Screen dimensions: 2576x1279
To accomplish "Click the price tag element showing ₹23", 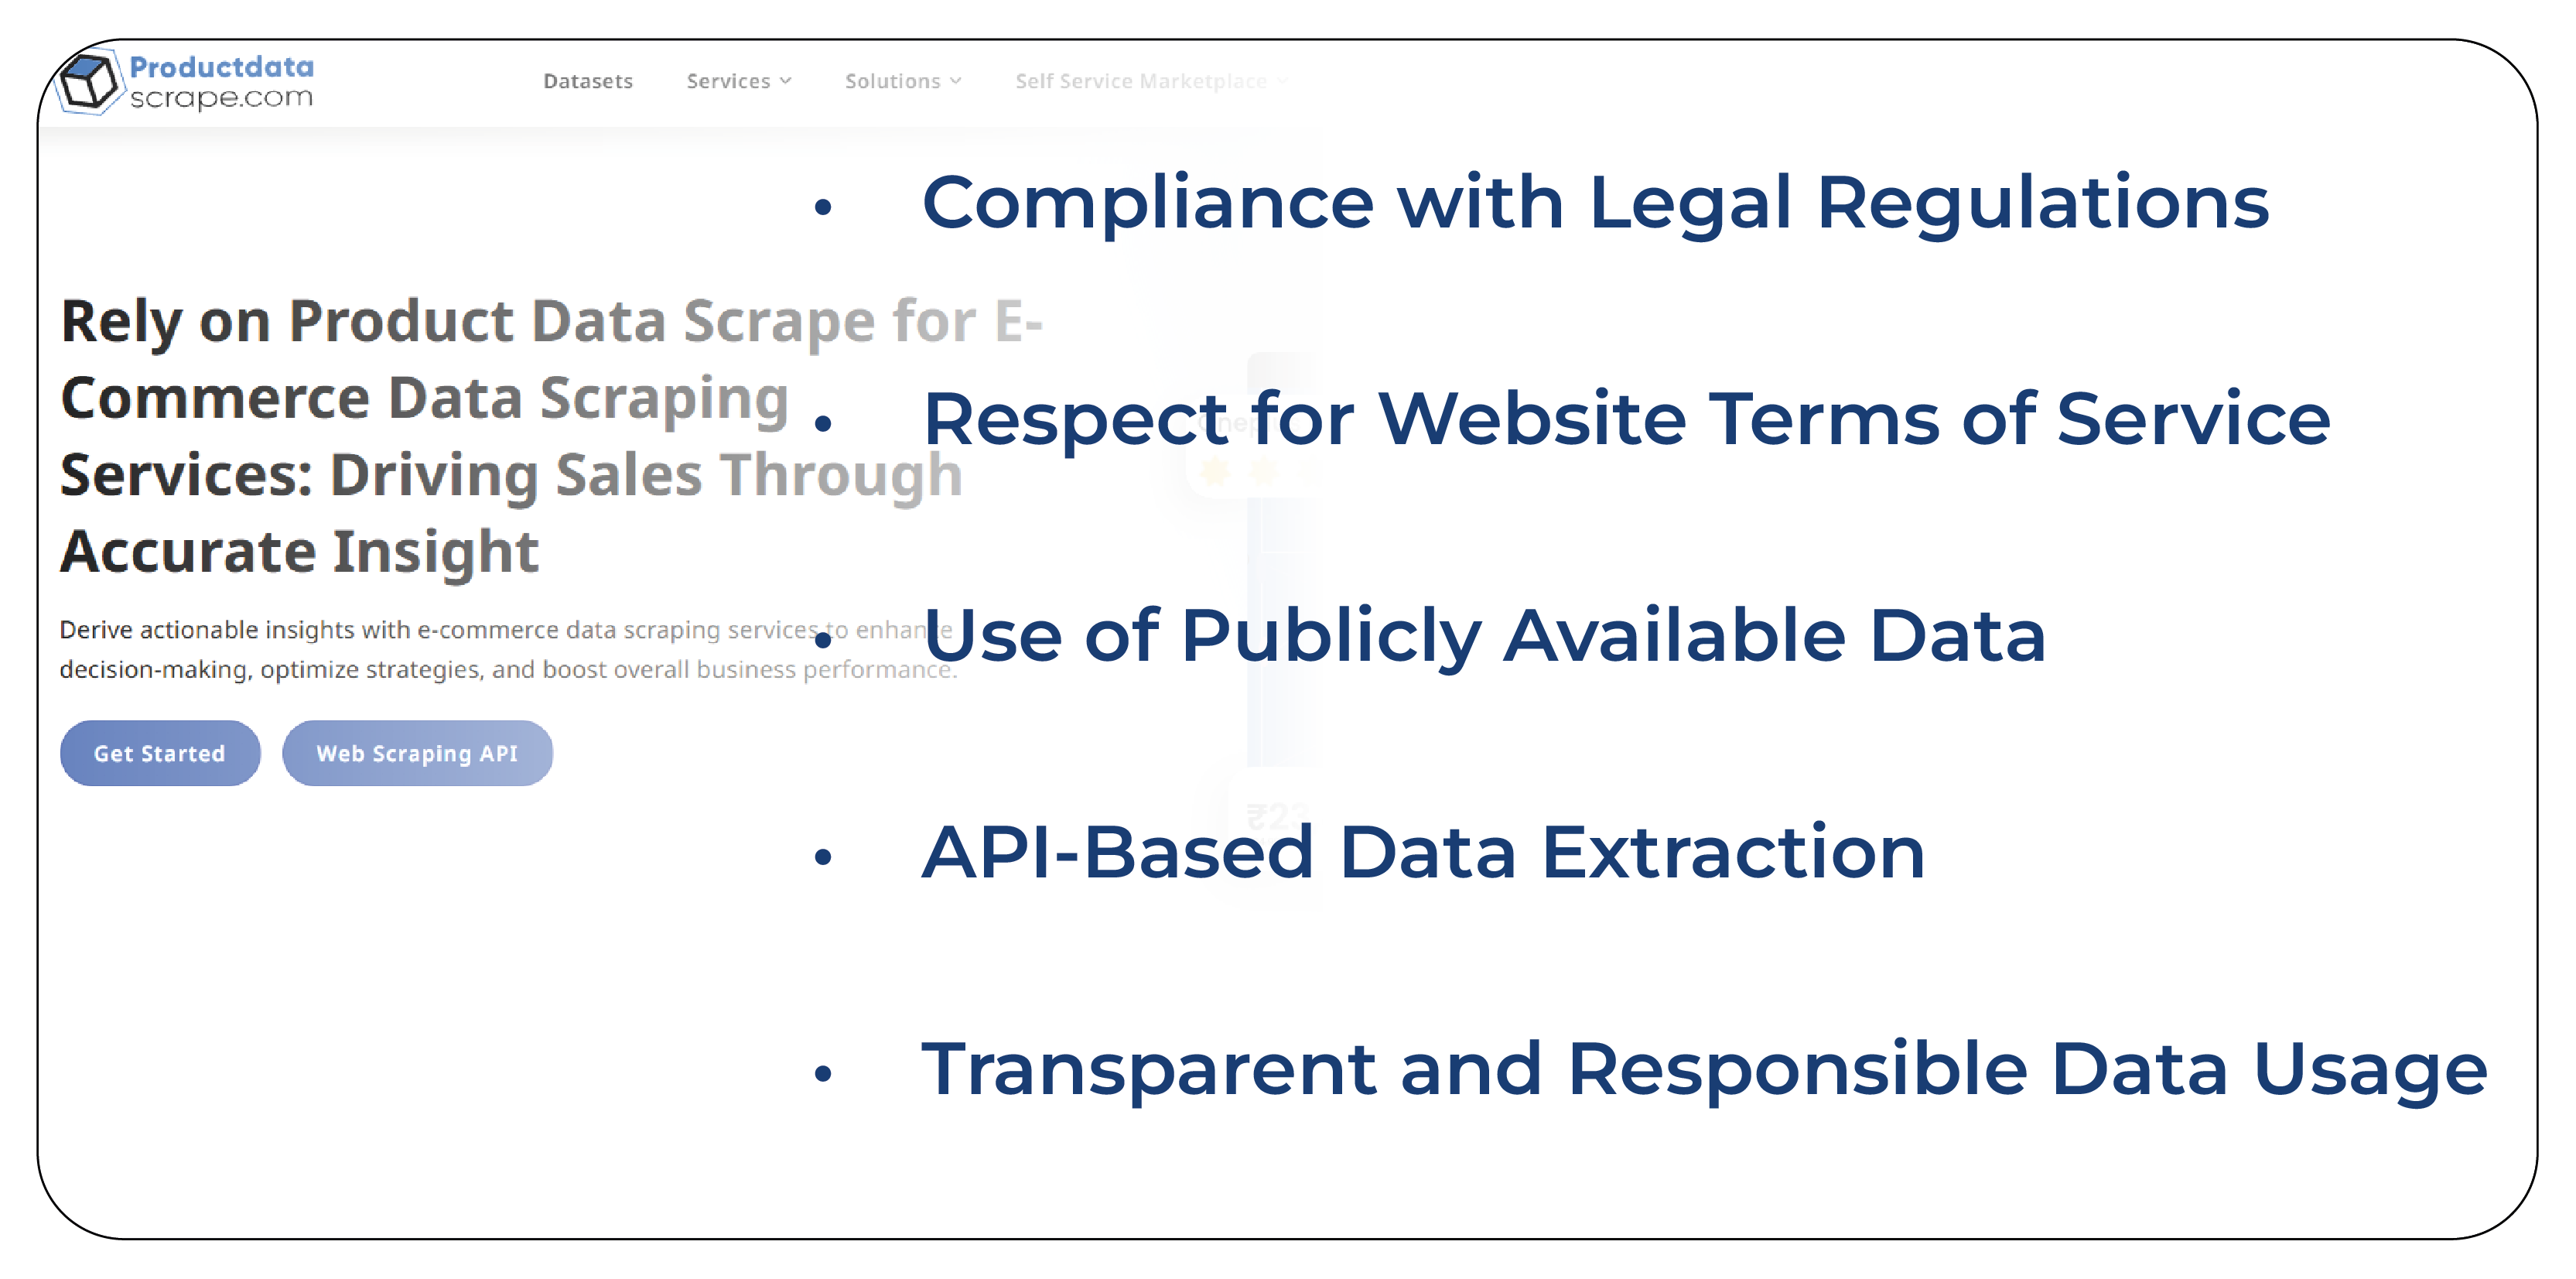I will [x=1286, y=819].
